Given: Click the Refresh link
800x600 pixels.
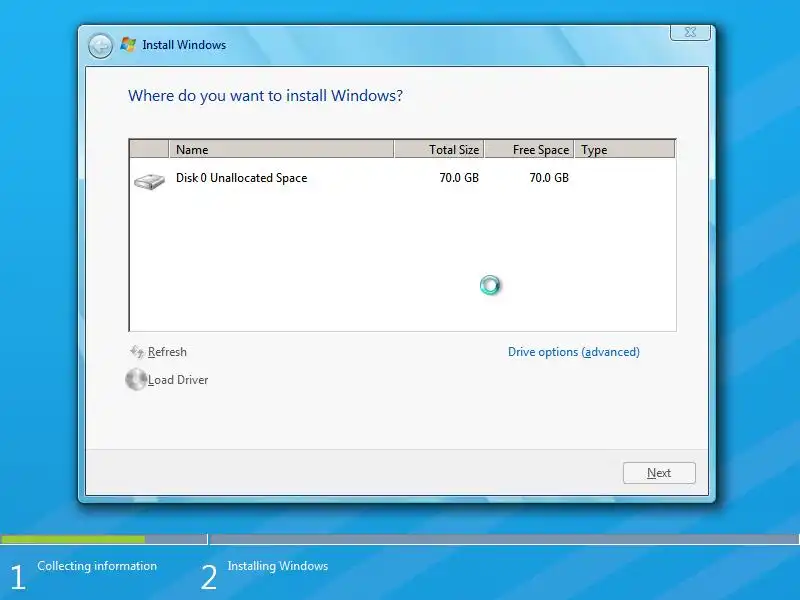Looking at the screenshot, I should pos(167,352).
